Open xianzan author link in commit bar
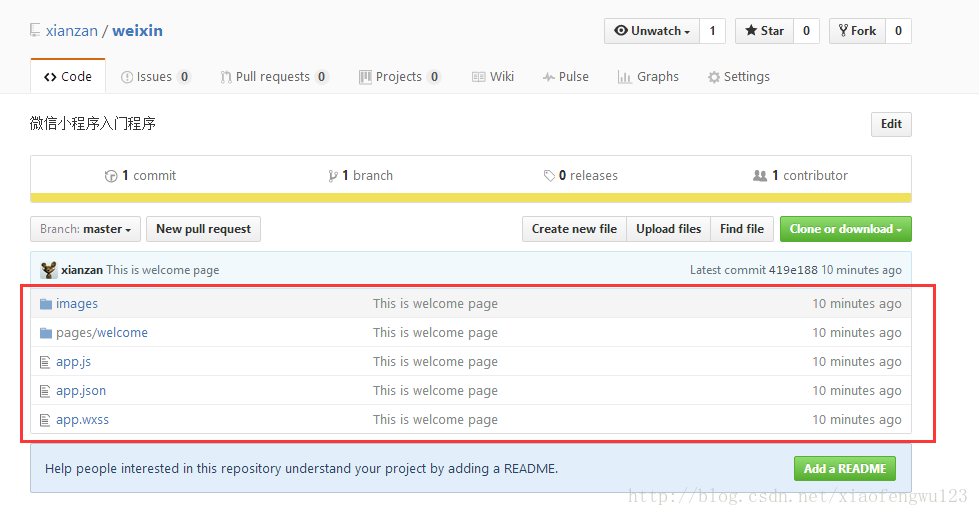Viewport: 979px width, 516px height. (82, 270)
